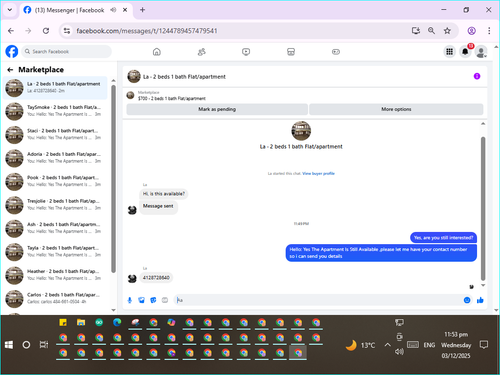View site information icon in address bar
This screenshot has width=500, height=375.
[x=67, y=31]
